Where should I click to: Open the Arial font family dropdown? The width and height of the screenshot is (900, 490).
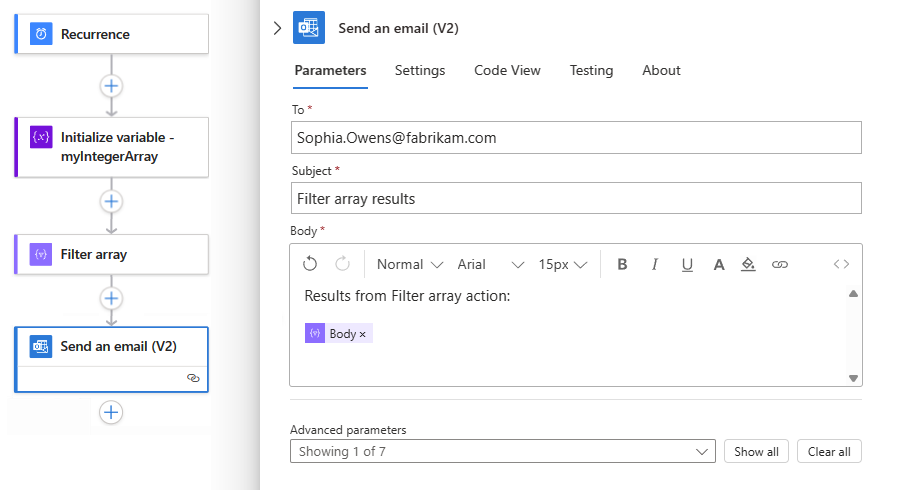click(490, 264)
